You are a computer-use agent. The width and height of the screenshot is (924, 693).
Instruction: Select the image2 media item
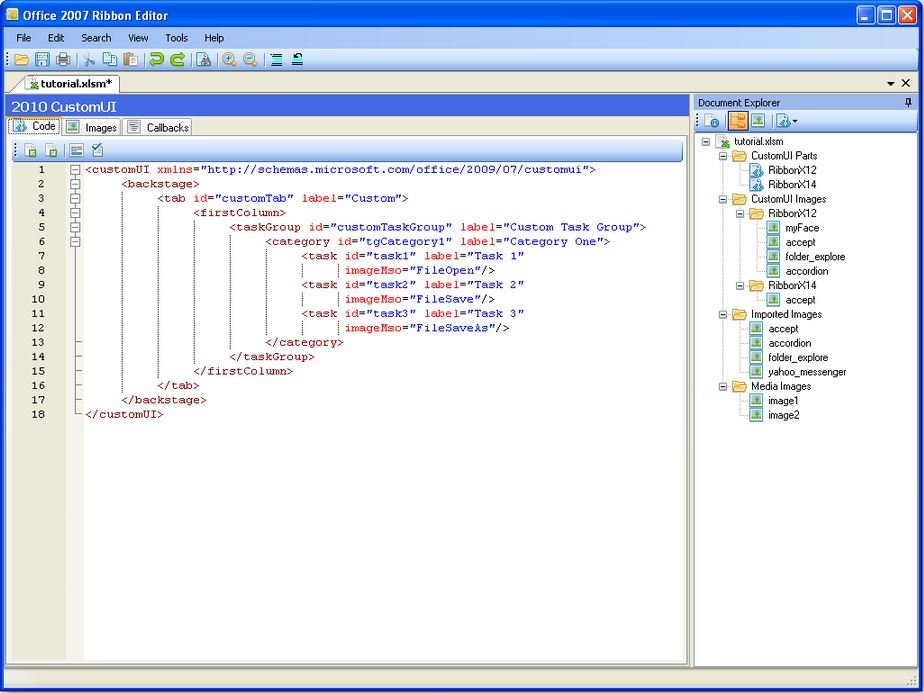pyautogui.click(x=783, y=415)
